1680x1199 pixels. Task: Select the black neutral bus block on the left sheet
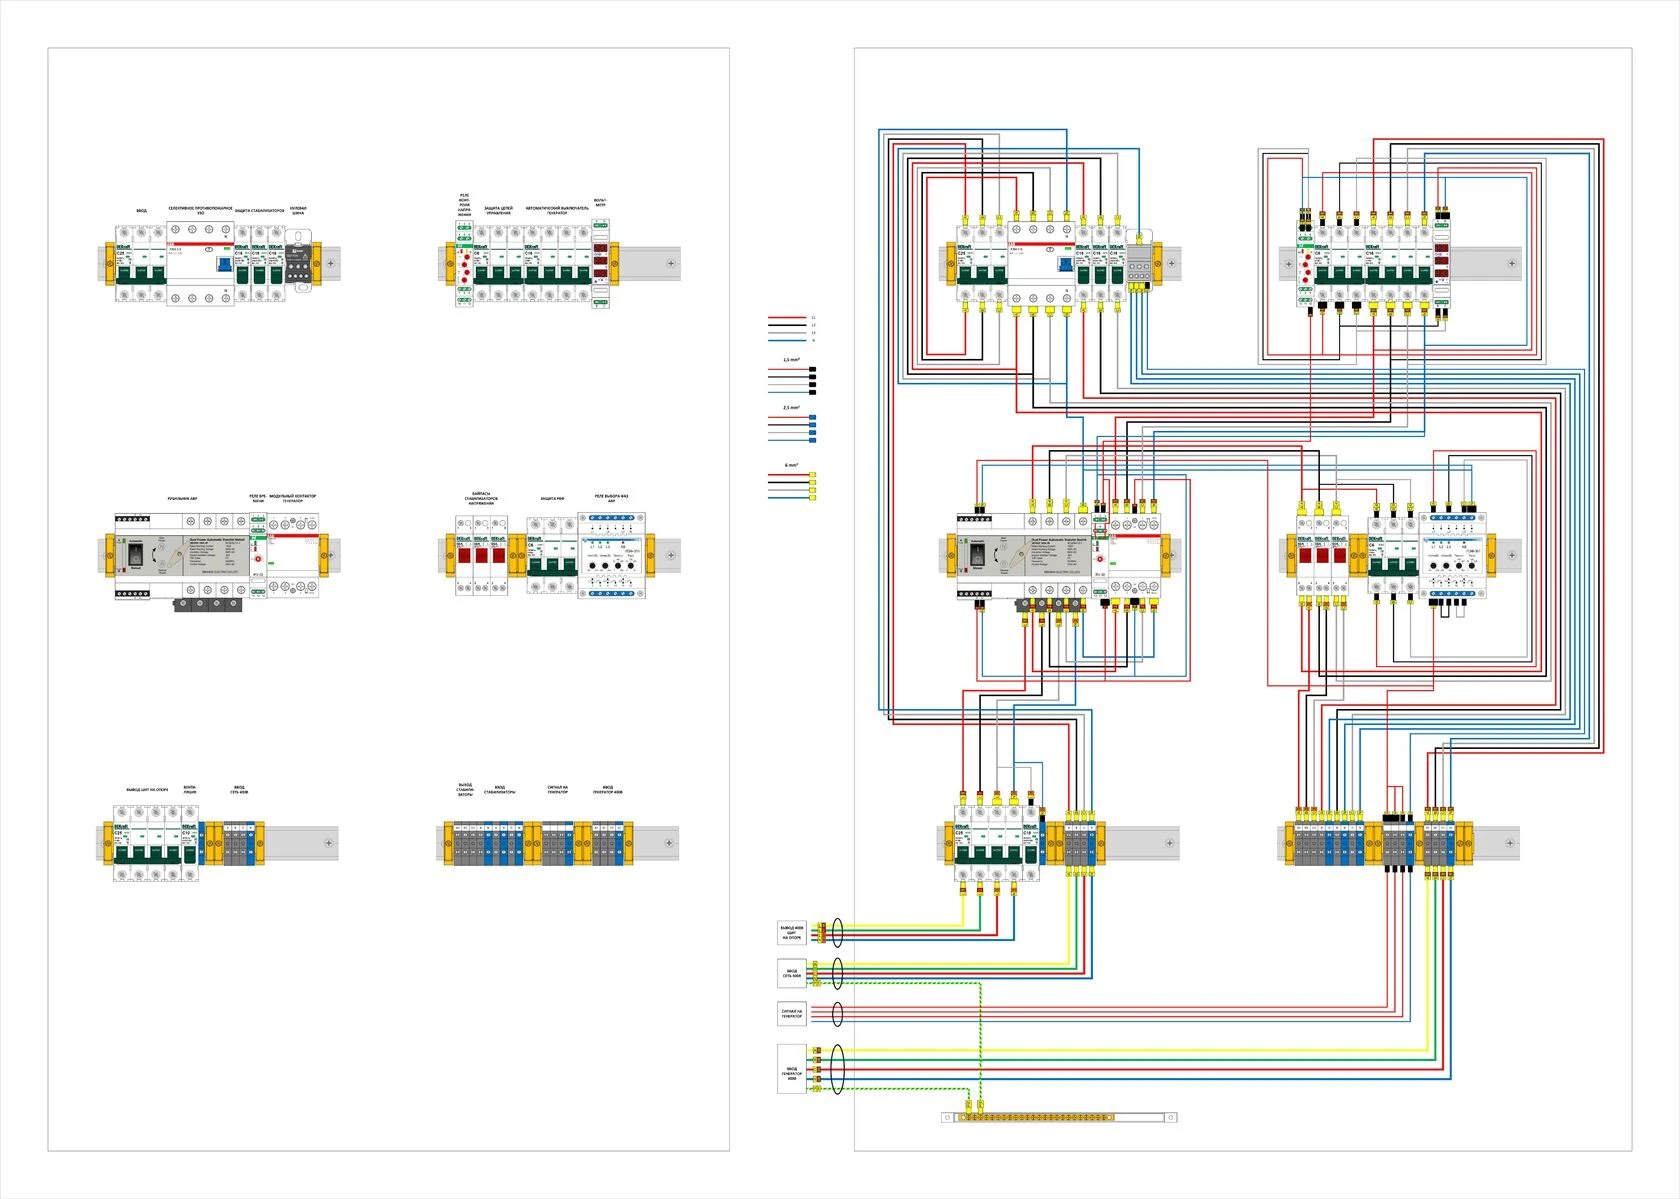(298, 263)
